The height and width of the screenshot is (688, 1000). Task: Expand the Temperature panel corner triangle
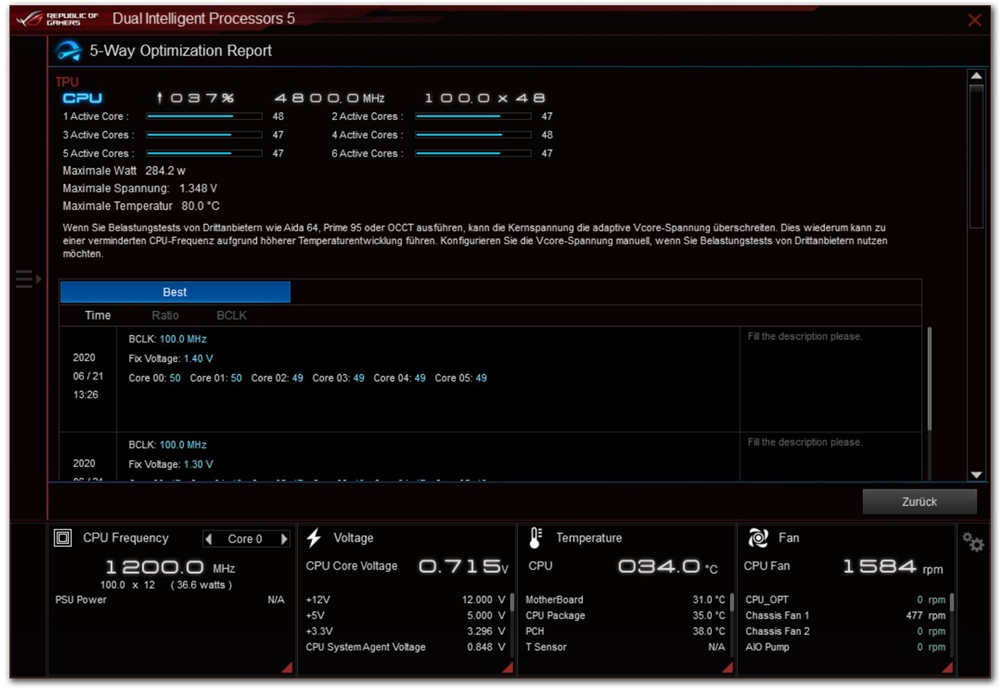tap(727, 667)
